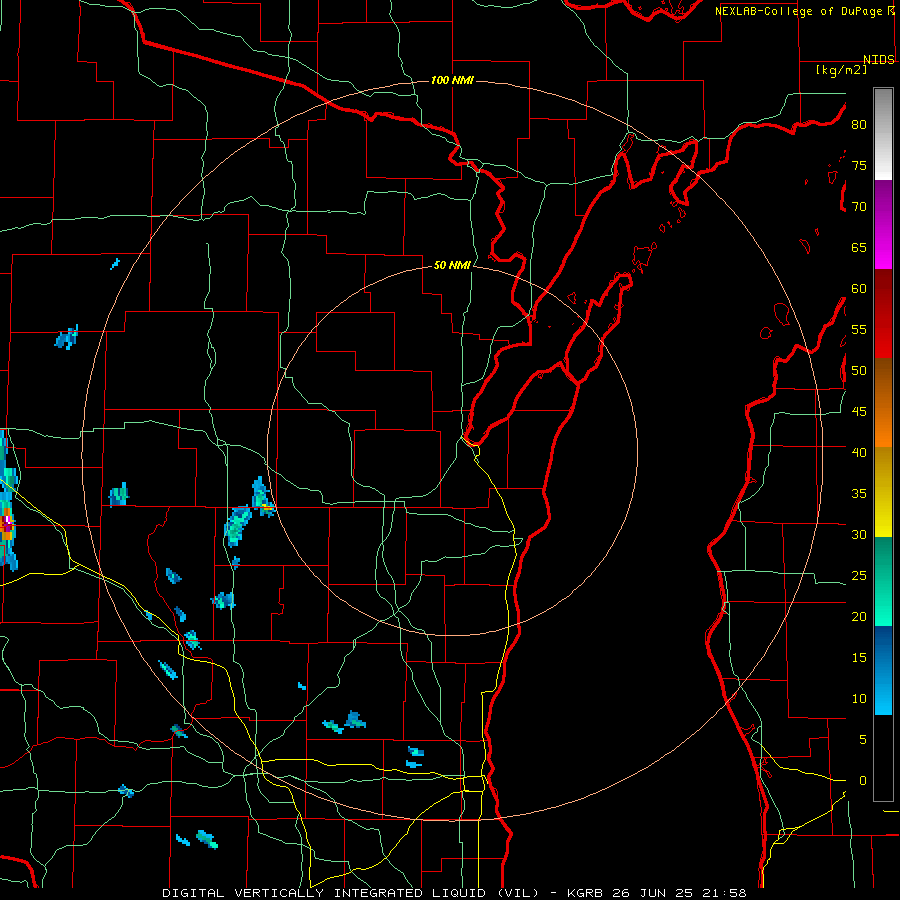Screen dimensions: 900x900
Task: Click the legend value 5
Action: 863,740
